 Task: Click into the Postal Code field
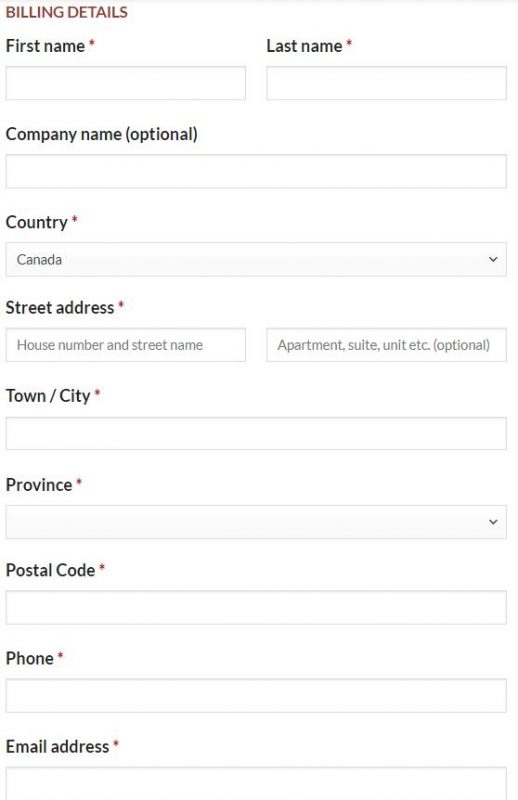click(256, 607)
